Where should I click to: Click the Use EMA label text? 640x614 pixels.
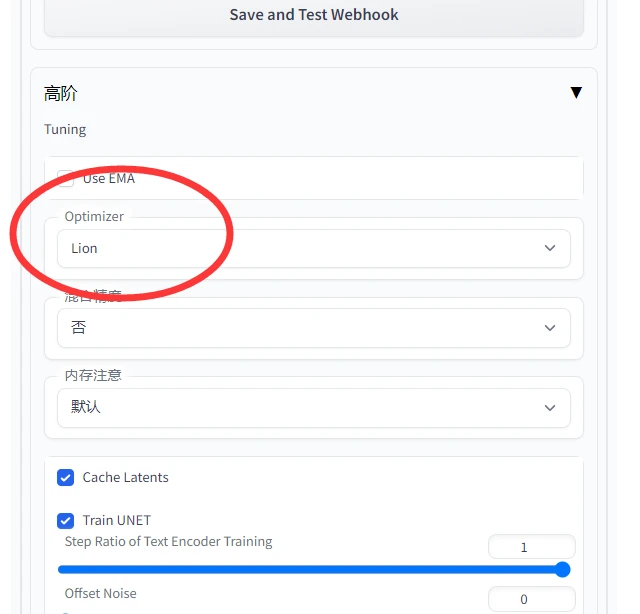(109, 178)
